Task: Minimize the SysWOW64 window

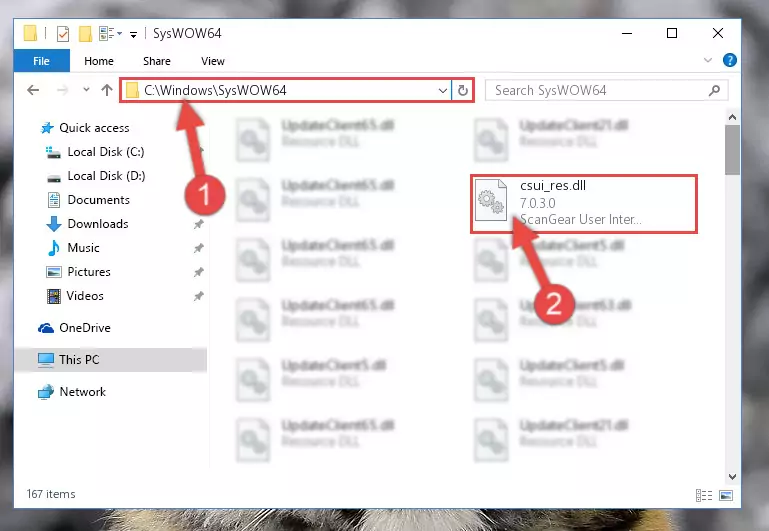Action: click(627, 33)
